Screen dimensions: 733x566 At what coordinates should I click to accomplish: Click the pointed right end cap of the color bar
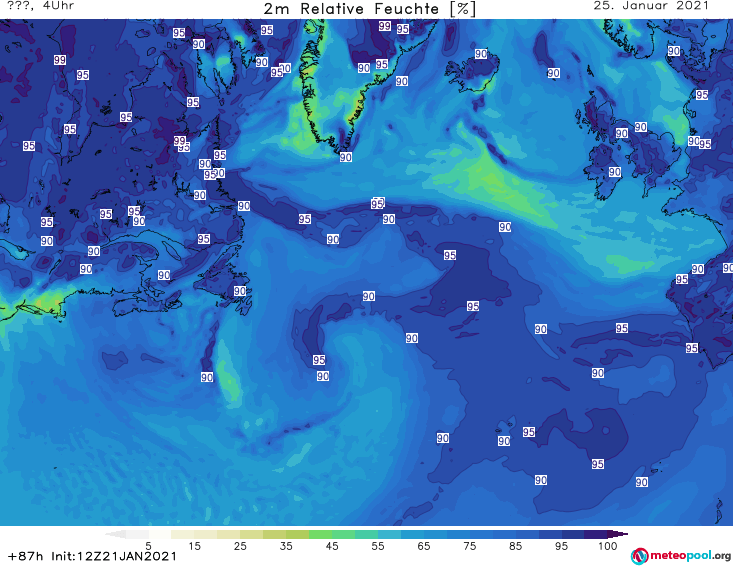tap(618, 534)
